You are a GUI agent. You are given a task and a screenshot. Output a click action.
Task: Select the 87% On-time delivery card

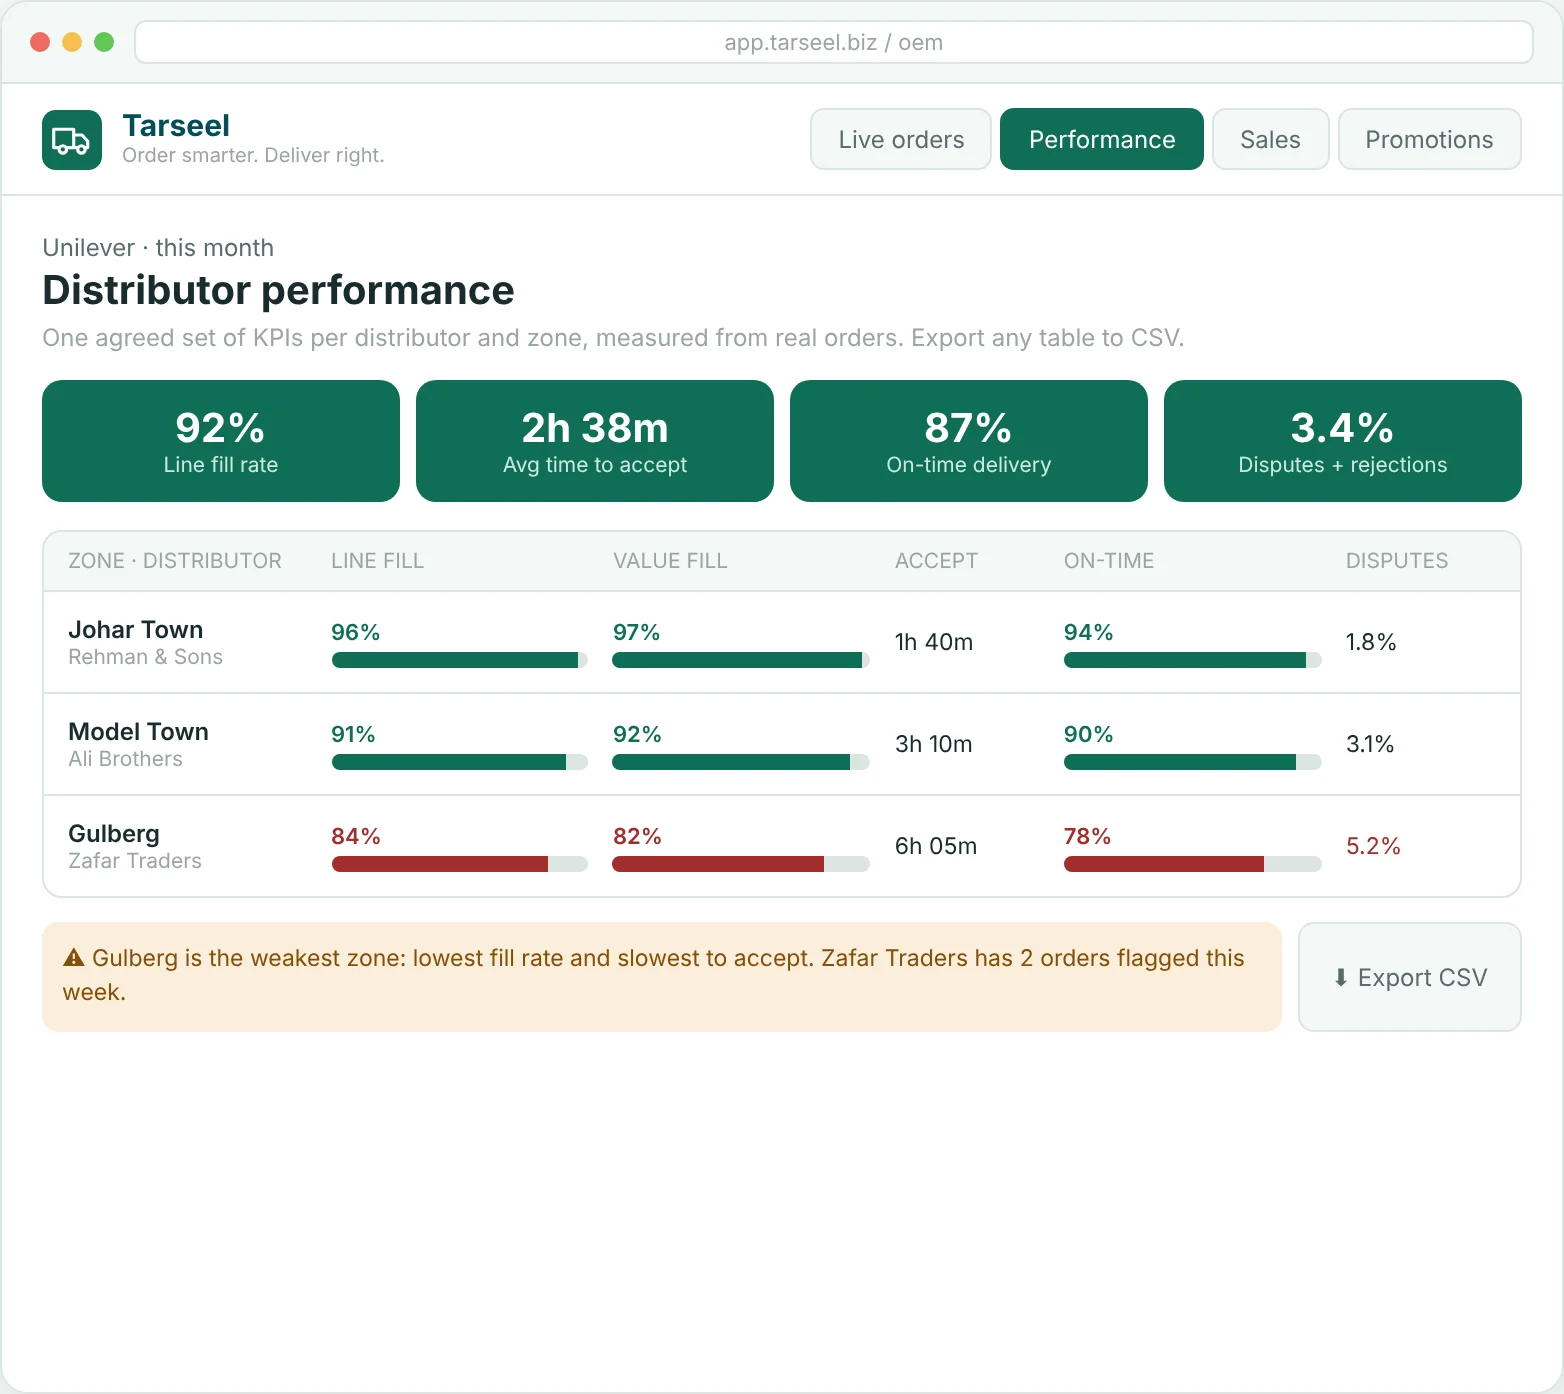(969, 441)
